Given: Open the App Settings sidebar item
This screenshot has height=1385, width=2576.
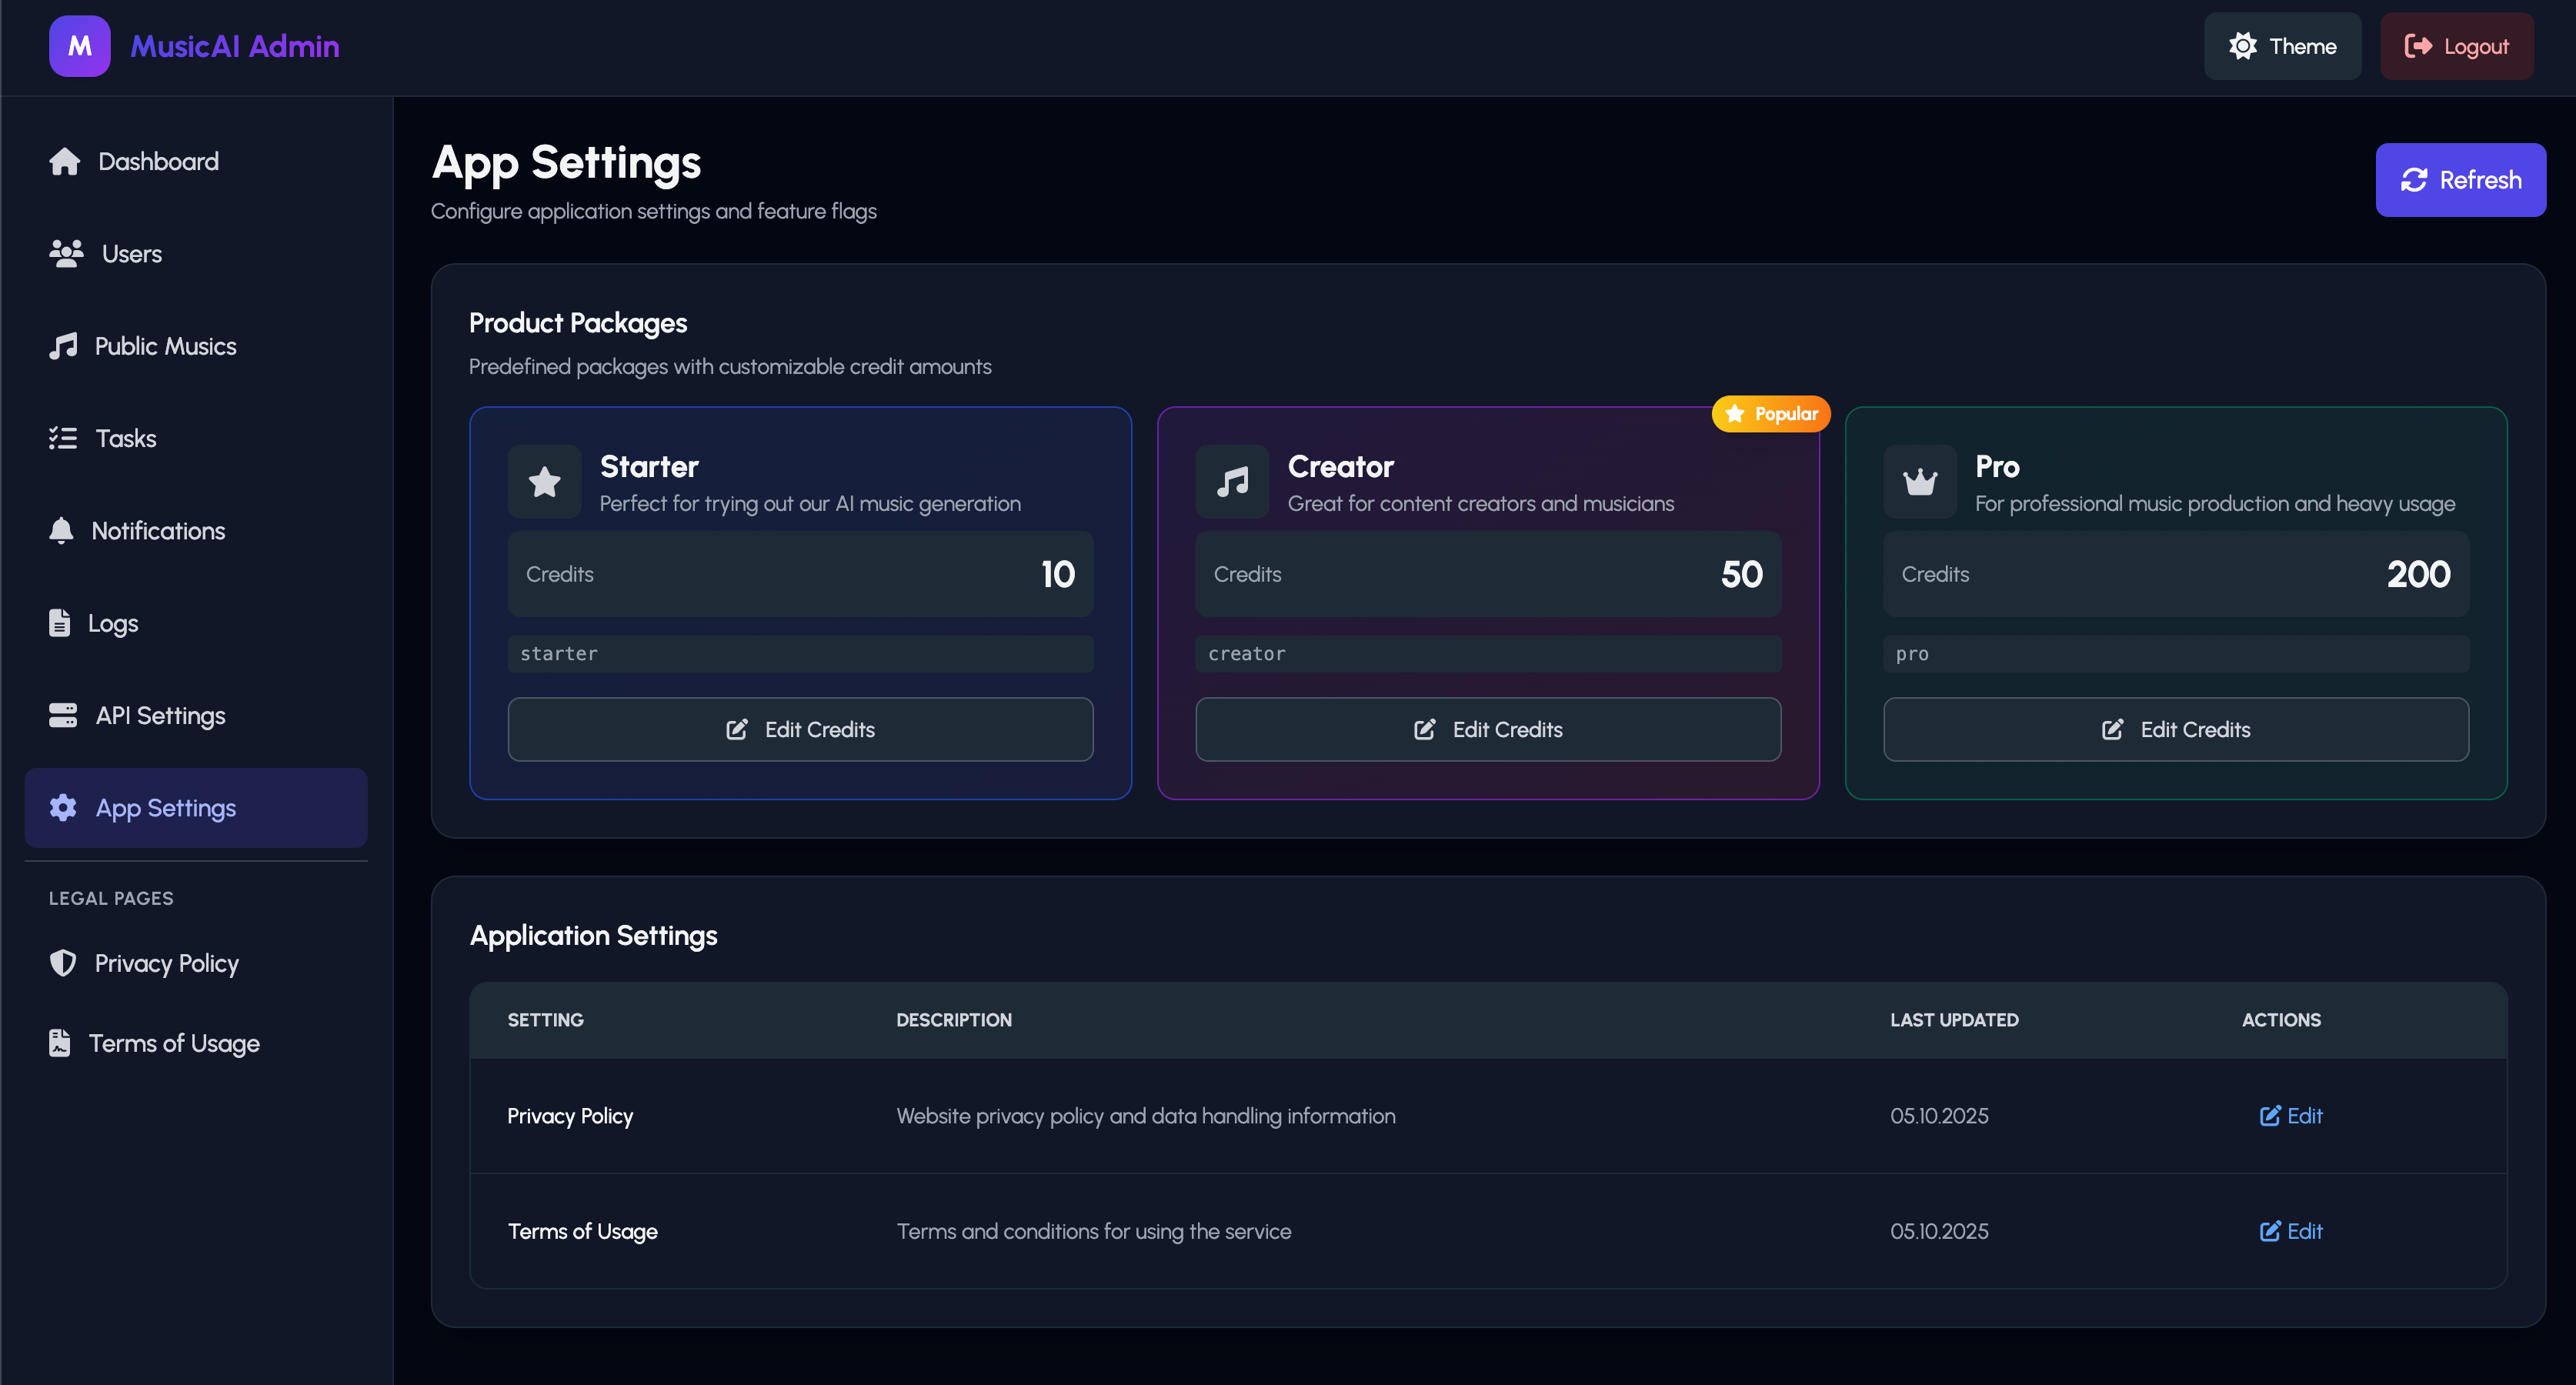Looking at the screenshot, I should pyautogui.click(x=196, y=808).
